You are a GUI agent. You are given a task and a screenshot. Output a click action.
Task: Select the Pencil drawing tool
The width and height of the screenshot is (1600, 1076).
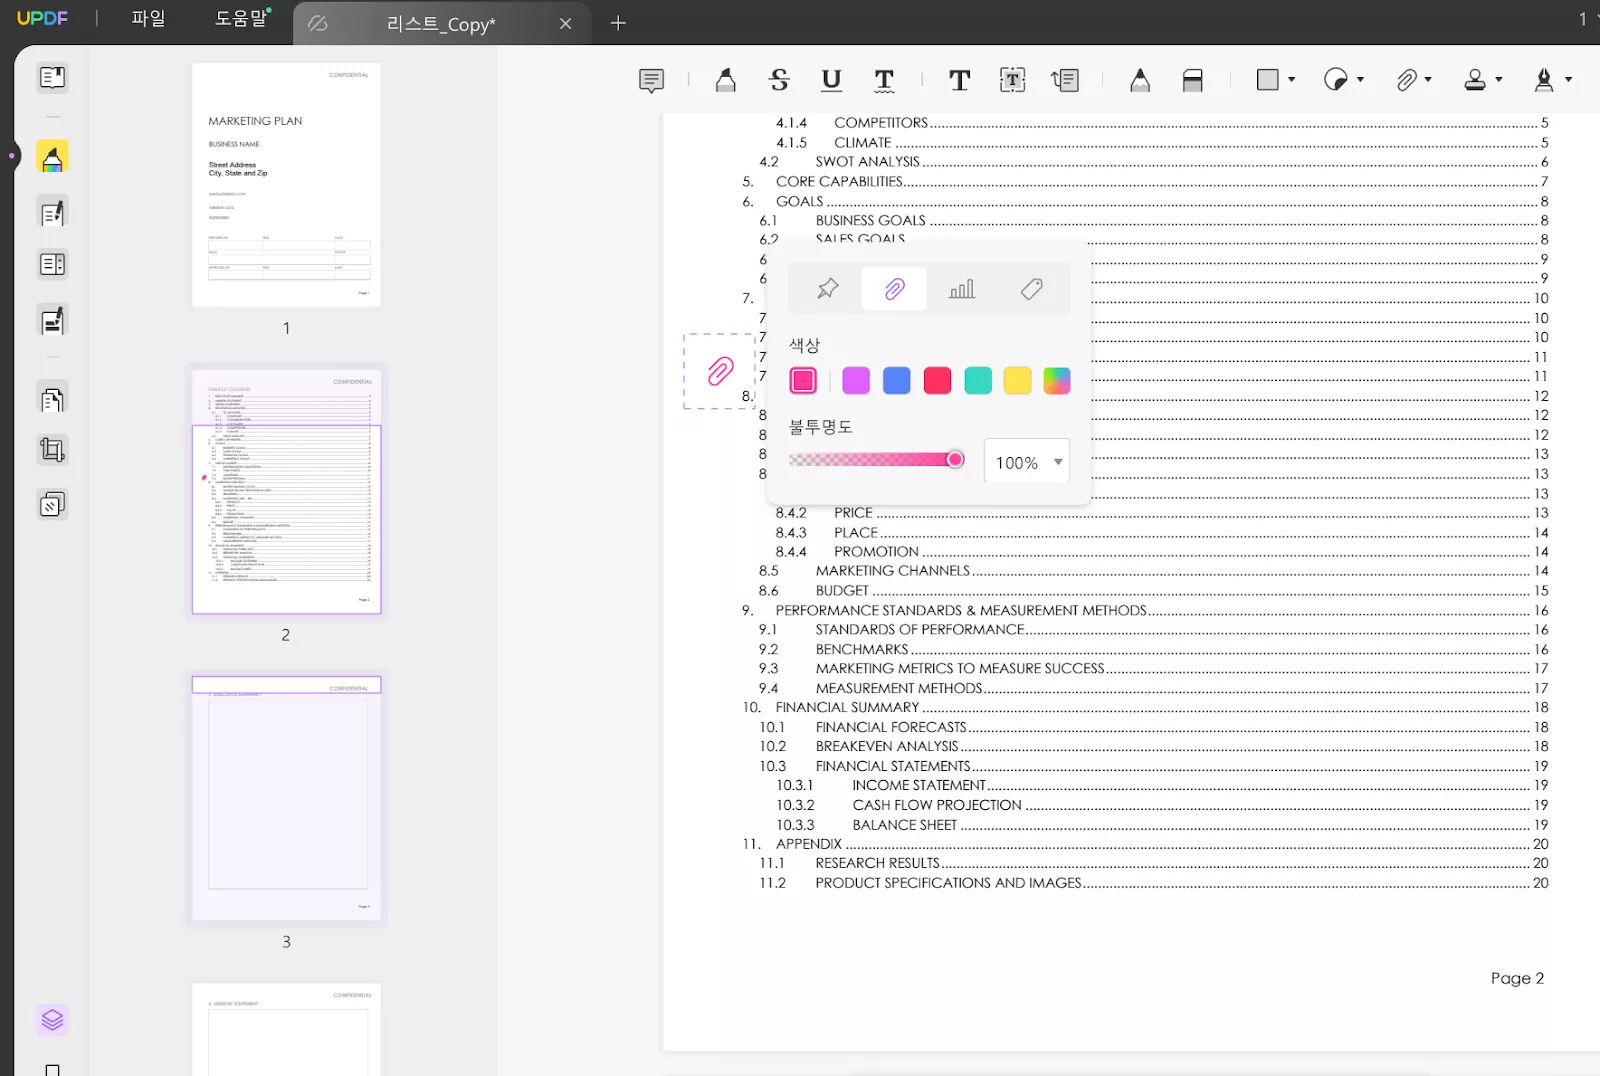(1140, 80)
